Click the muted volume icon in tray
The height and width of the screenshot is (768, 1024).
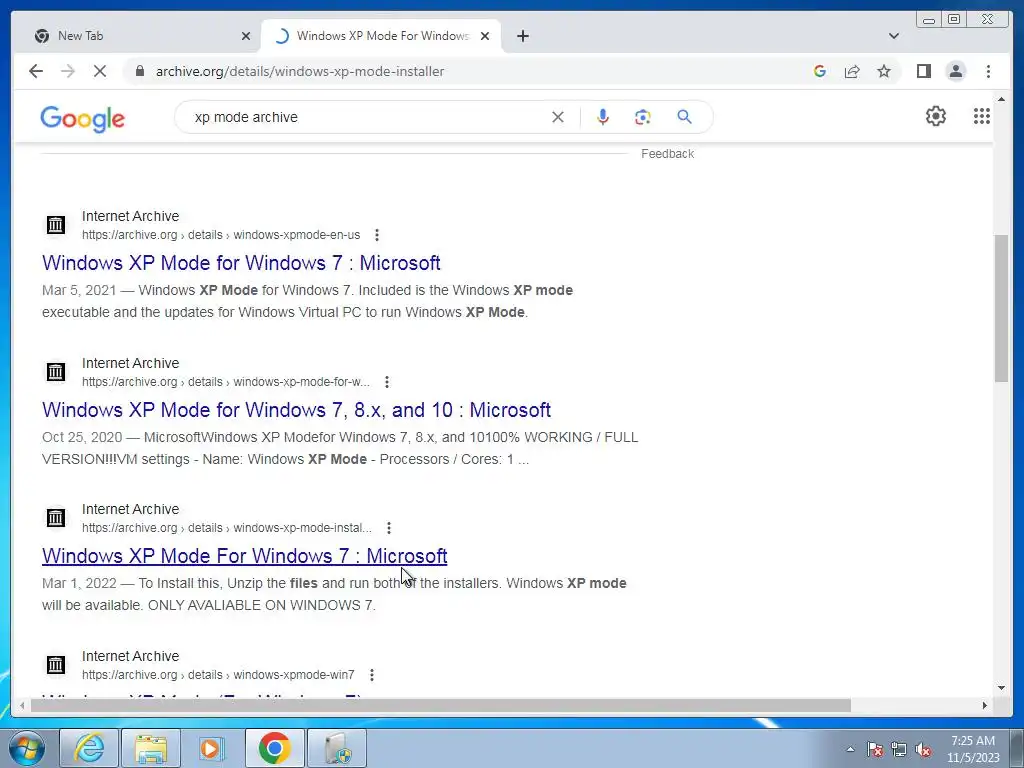(923, 749)
